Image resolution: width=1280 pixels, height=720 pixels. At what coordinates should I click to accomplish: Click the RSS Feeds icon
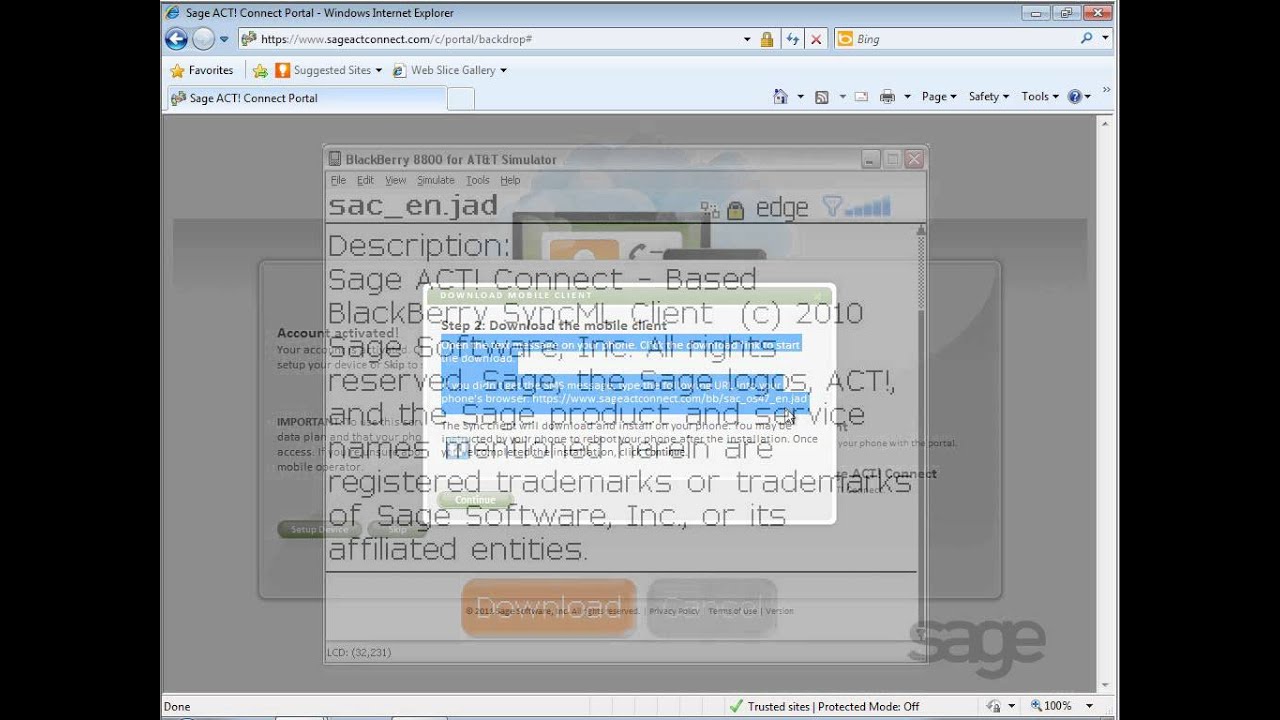pos(821,97)
